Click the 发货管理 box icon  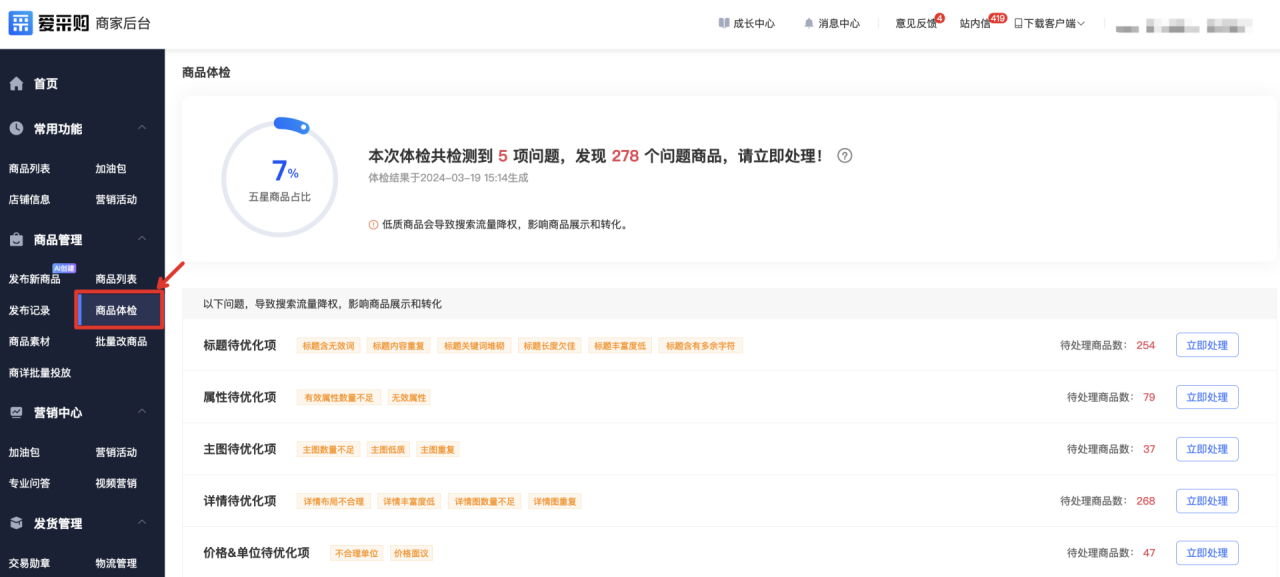tap(16, 524)
